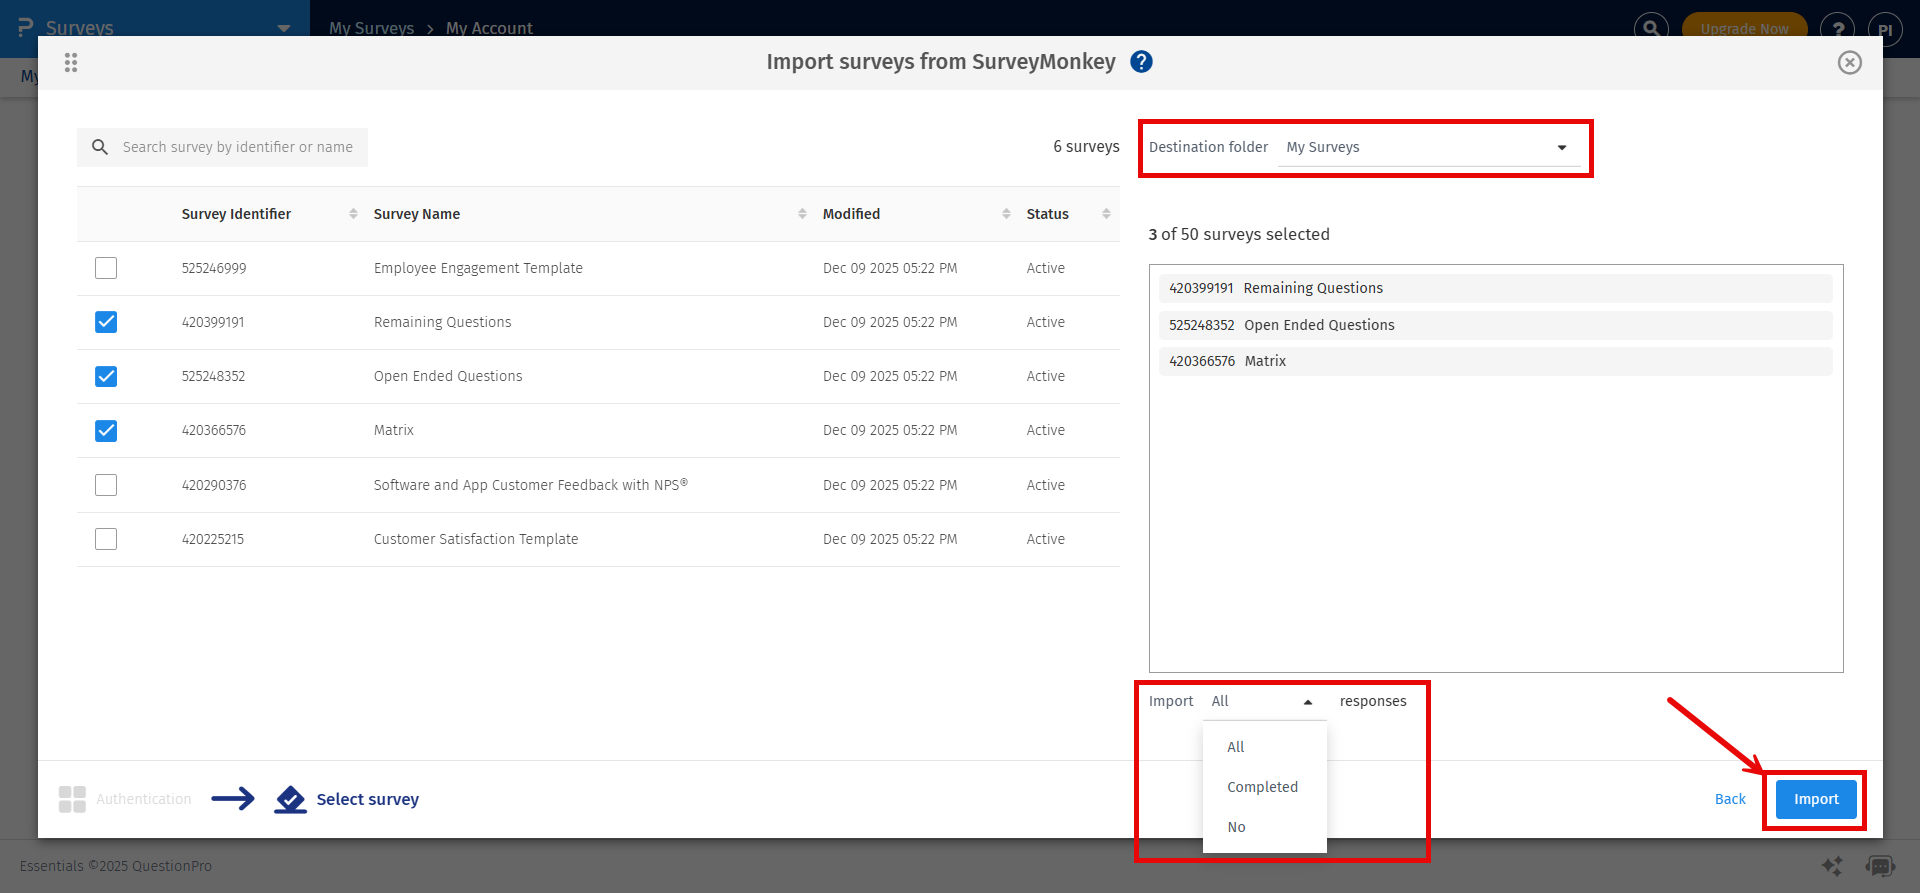Sort by Survey Identifier using its sort arrows

[x=353, y=214]
